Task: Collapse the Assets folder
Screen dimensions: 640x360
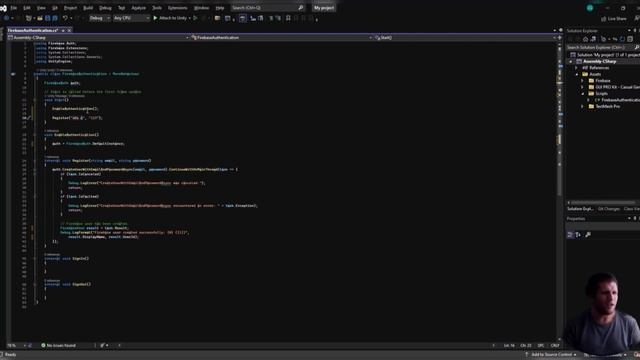Action: (x=576, y=74)
